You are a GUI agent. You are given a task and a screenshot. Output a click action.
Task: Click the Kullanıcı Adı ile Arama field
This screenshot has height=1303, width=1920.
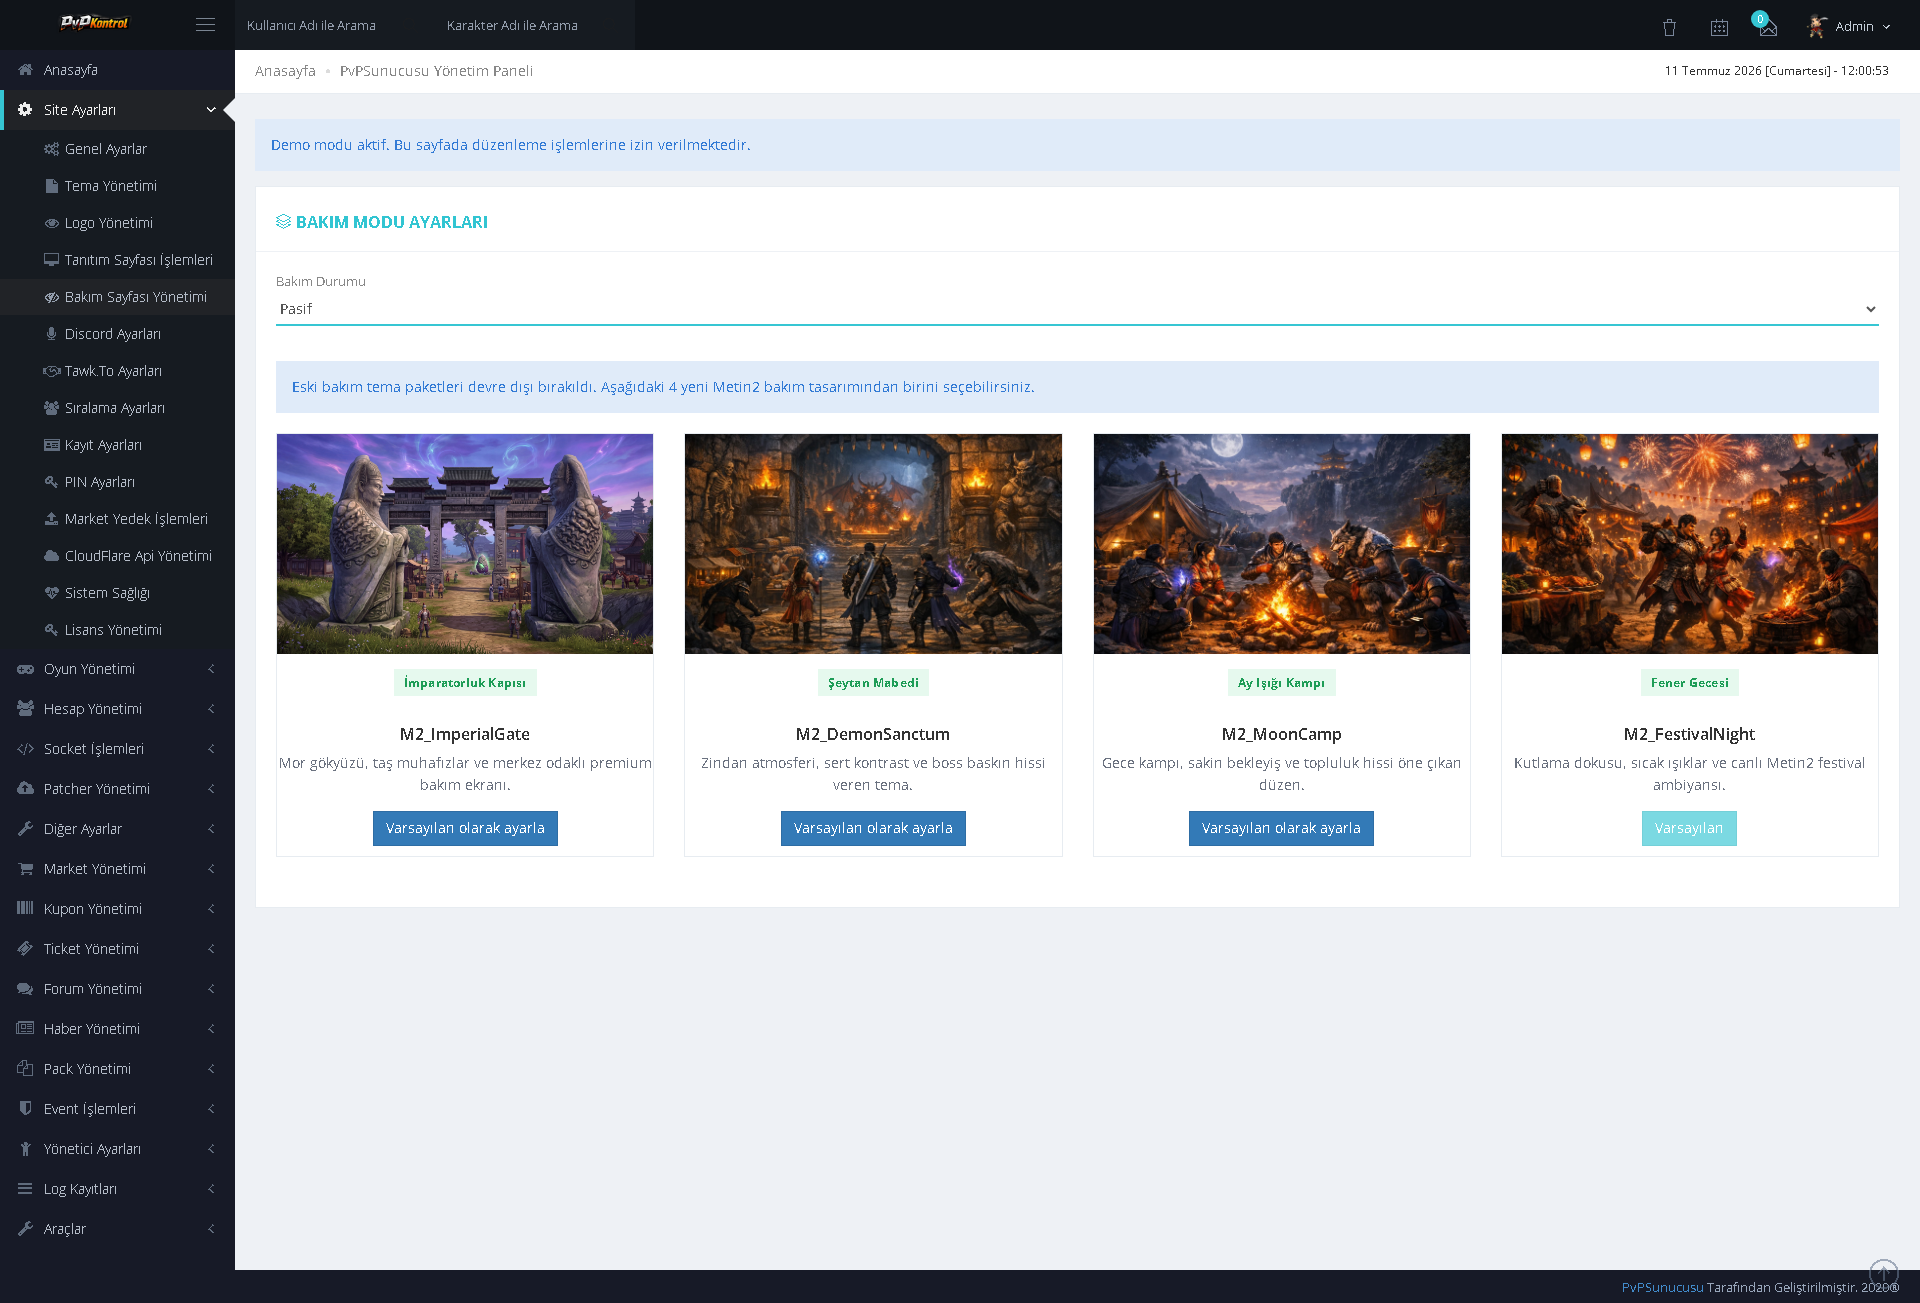pyautogui.click(x=335, y=25)
